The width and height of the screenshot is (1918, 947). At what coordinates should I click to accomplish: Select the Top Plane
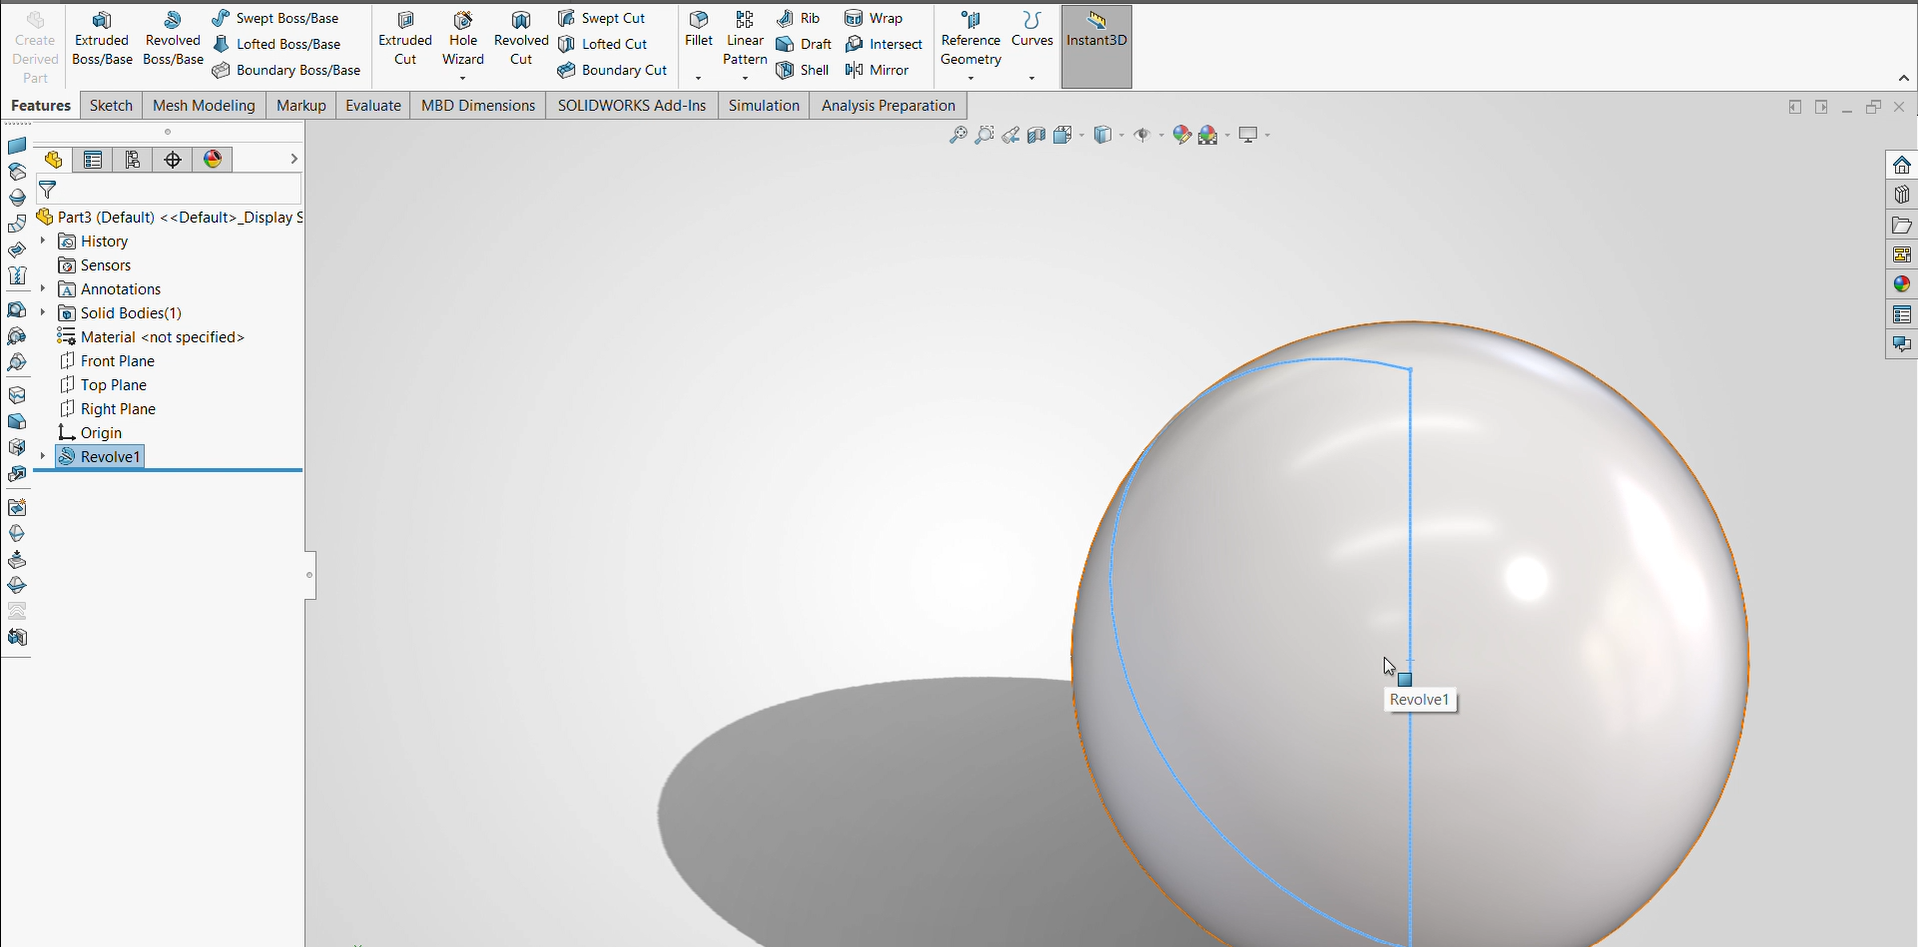tap(103, 385)
